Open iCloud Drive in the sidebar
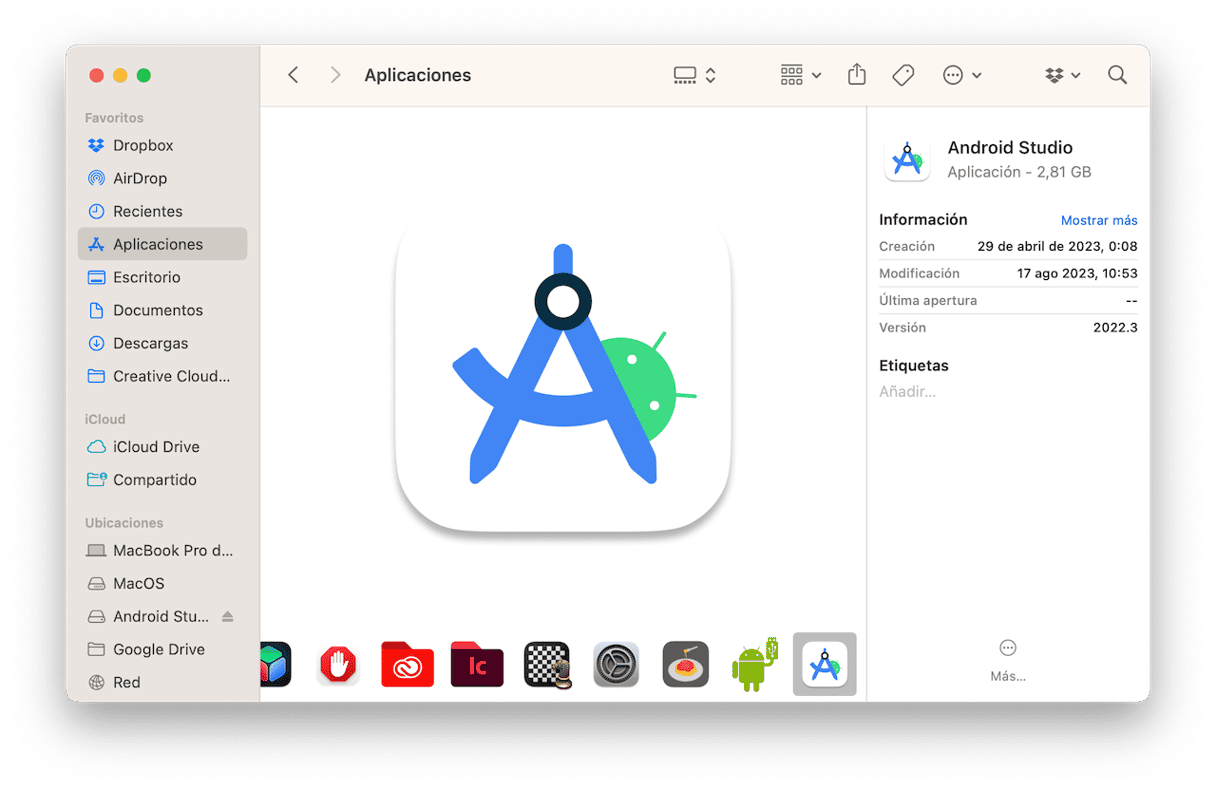This screenshot has width=1216, height=789. pyautogui.click(x=162, y=447)
